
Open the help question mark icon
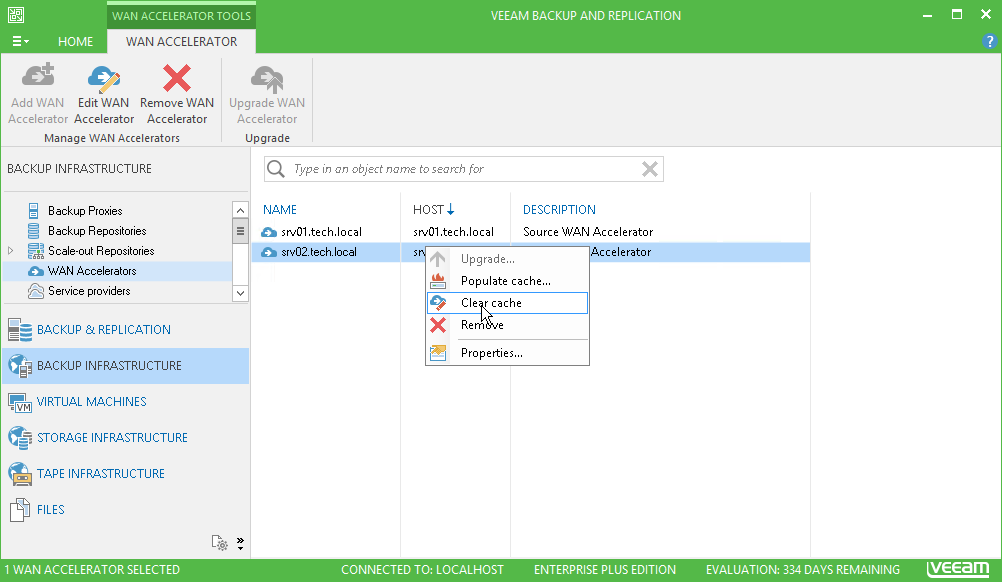coord(989,42)
